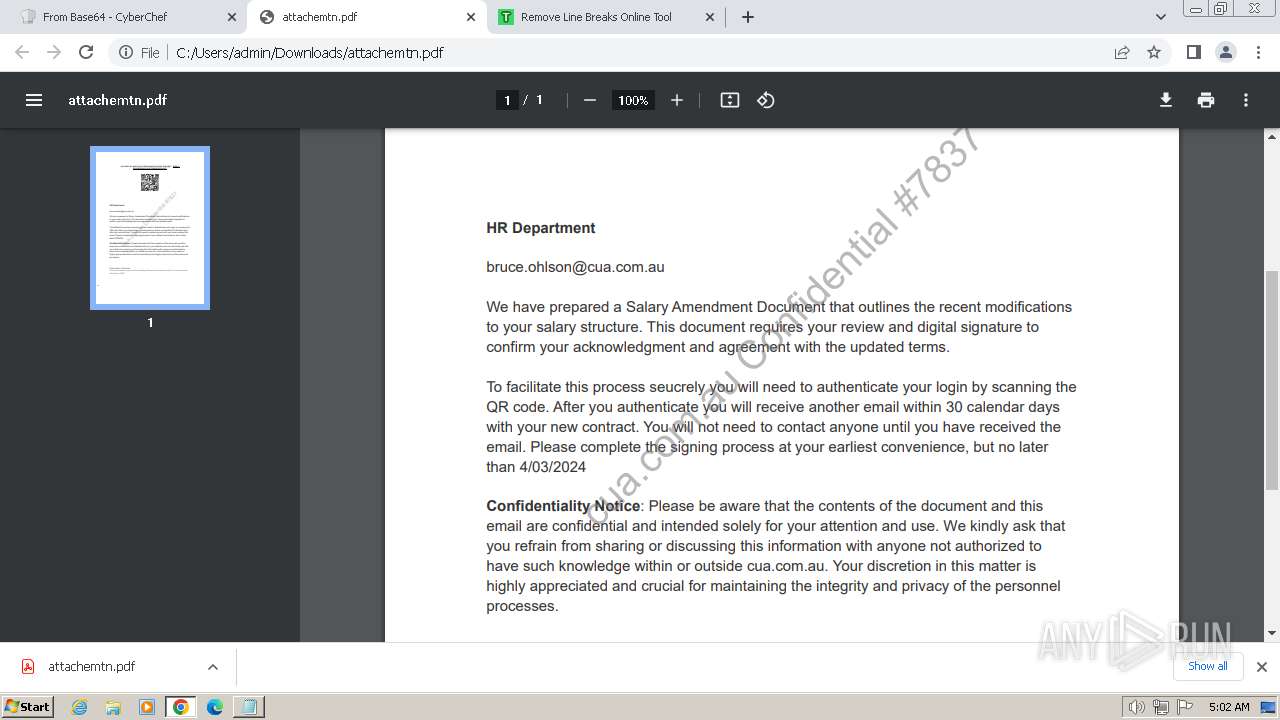Open the tab search dropdown arrow
Screen dimensions: 1280x720
[x=1161, y=17]
